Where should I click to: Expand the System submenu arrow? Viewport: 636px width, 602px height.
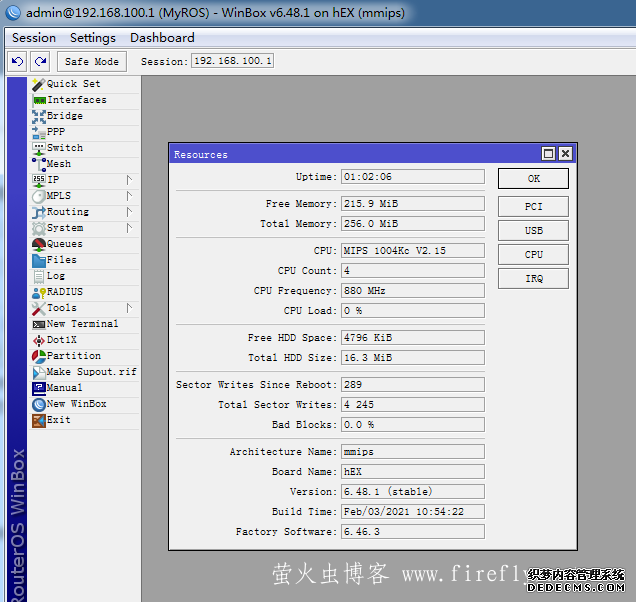(129, 228)
